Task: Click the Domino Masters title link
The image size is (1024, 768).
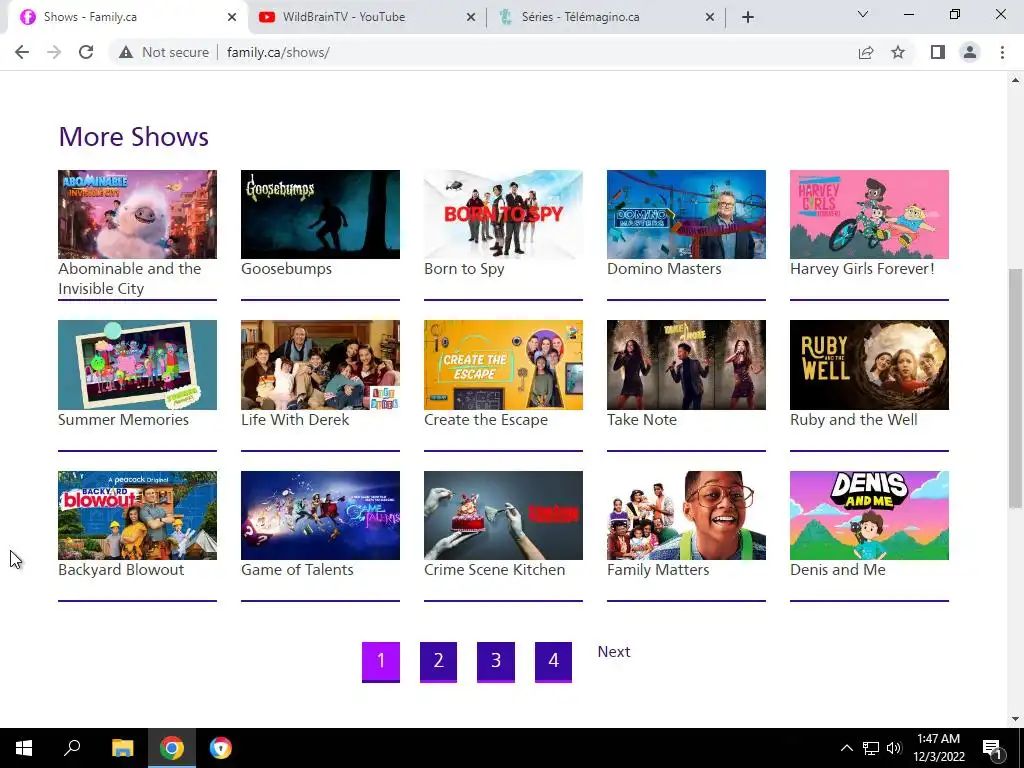Action: click(x=664, y=268)
